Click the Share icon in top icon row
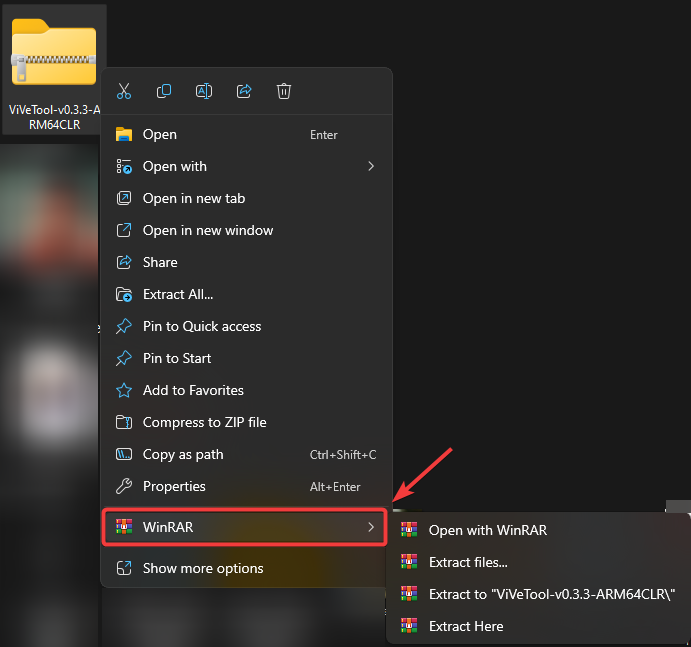This screenshot has height=647, width=691. [x=244, y=91]
